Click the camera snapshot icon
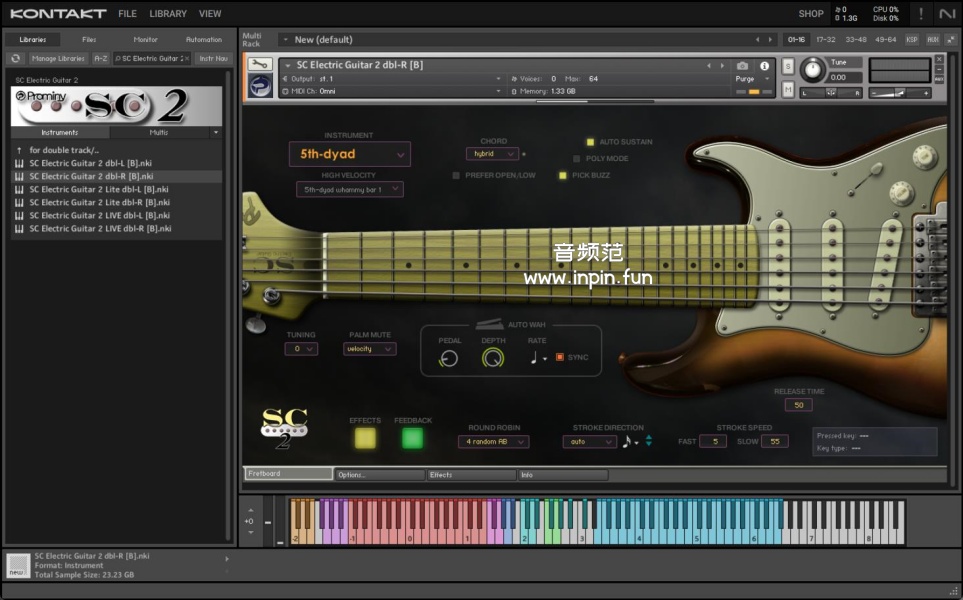 pyautogui.click(x=742, y=66)
